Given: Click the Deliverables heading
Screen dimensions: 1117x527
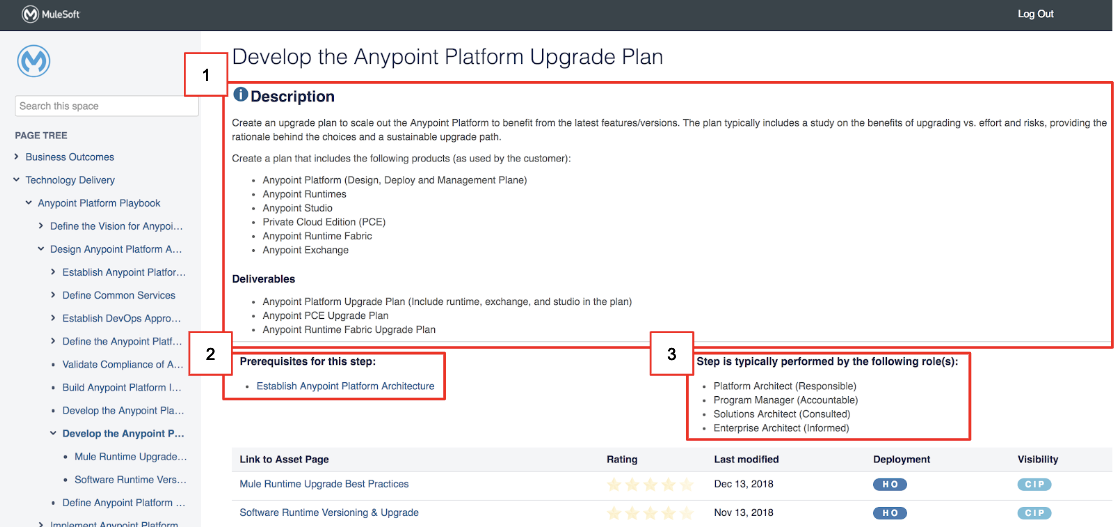Looking at the screenshot, I should (264, 278).
